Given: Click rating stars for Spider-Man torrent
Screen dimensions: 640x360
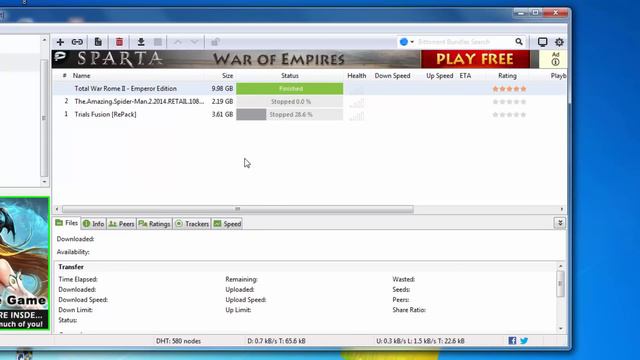Looking at the screenshot, I should pos(509,102).
